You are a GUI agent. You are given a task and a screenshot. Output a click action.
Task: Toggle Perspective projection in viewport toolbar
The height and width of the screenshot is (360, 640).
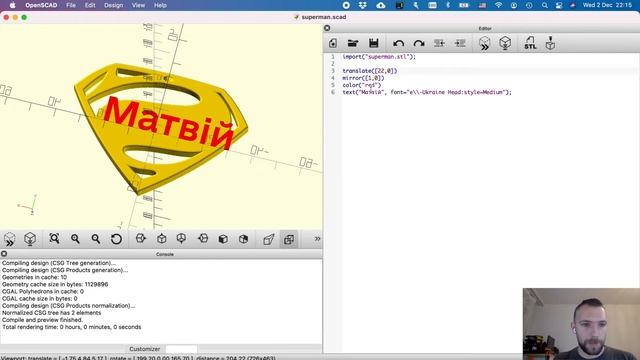tap(269, 239)
